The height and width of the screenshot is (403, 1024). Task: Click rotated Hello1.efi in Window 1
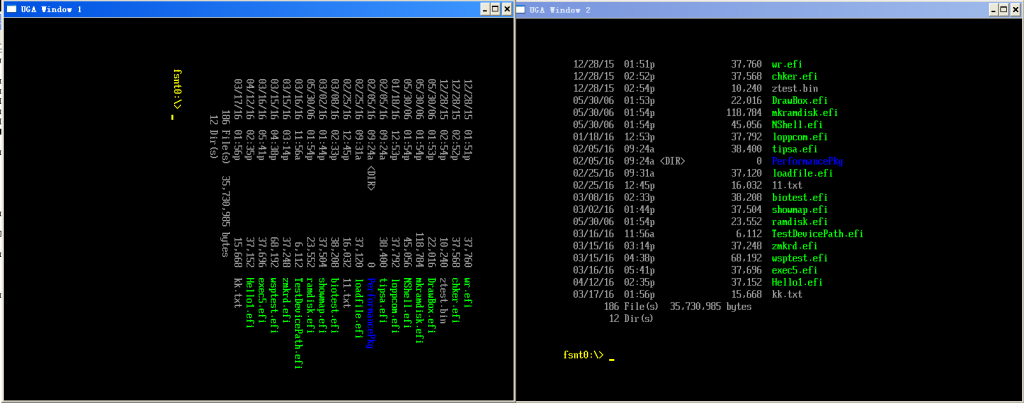point(249,304)
